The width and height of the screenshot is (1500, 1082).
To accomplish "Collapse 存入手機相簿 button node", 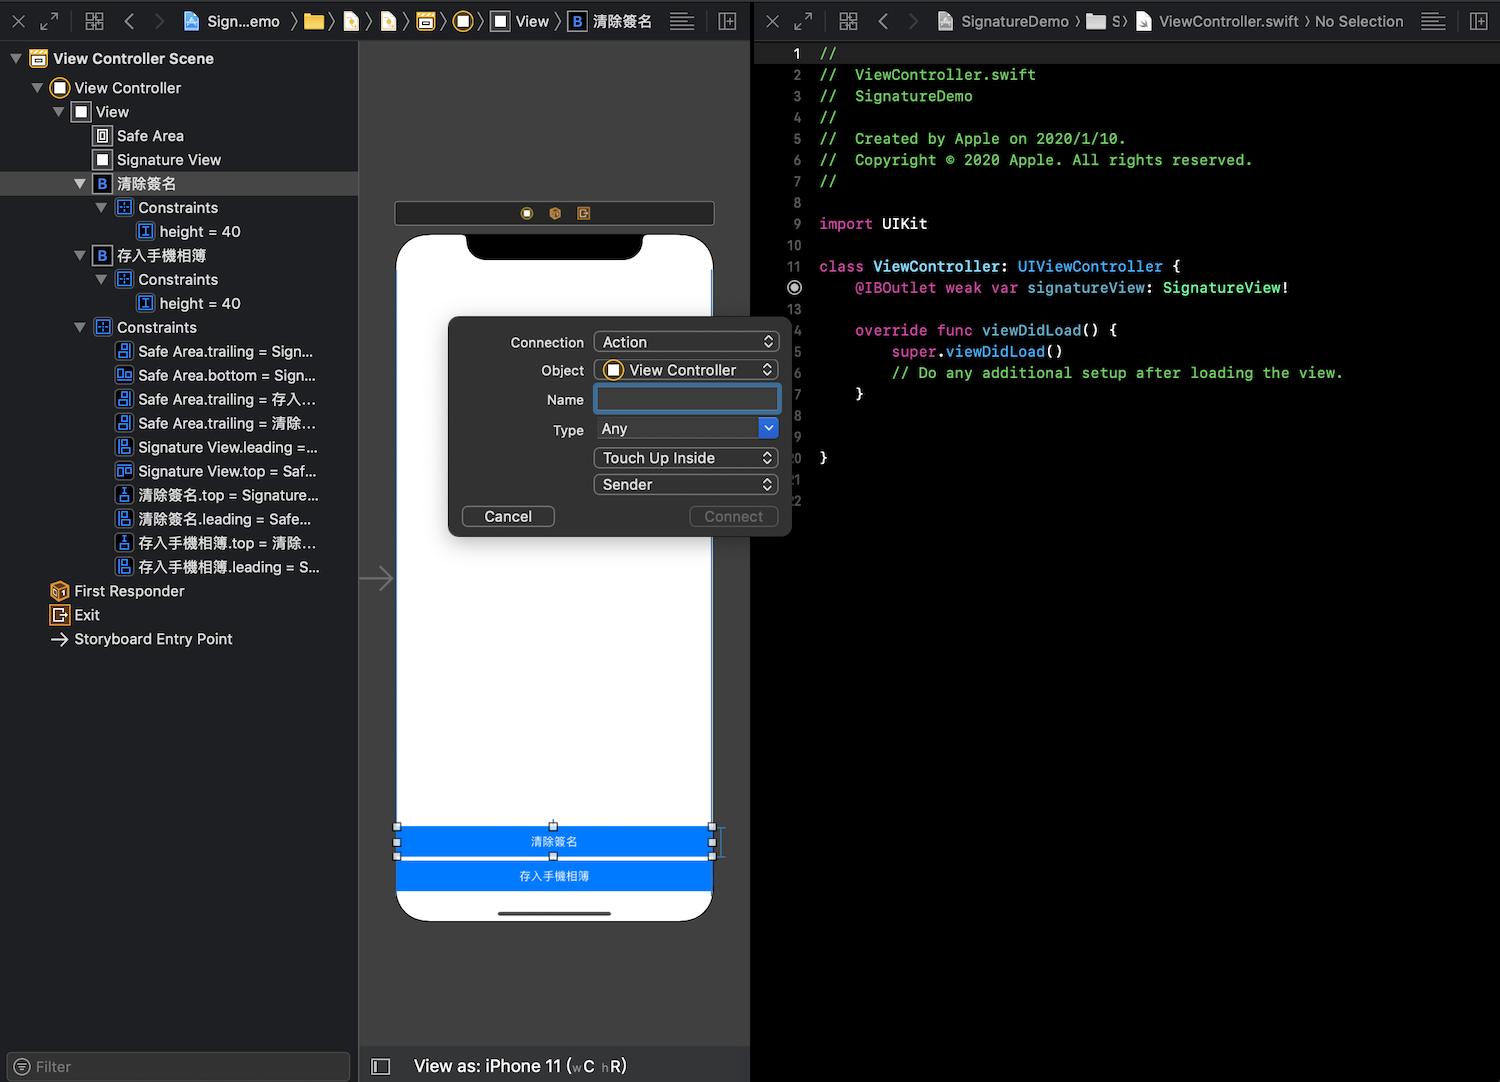I will pyautogui.click(x=79, y=256).
